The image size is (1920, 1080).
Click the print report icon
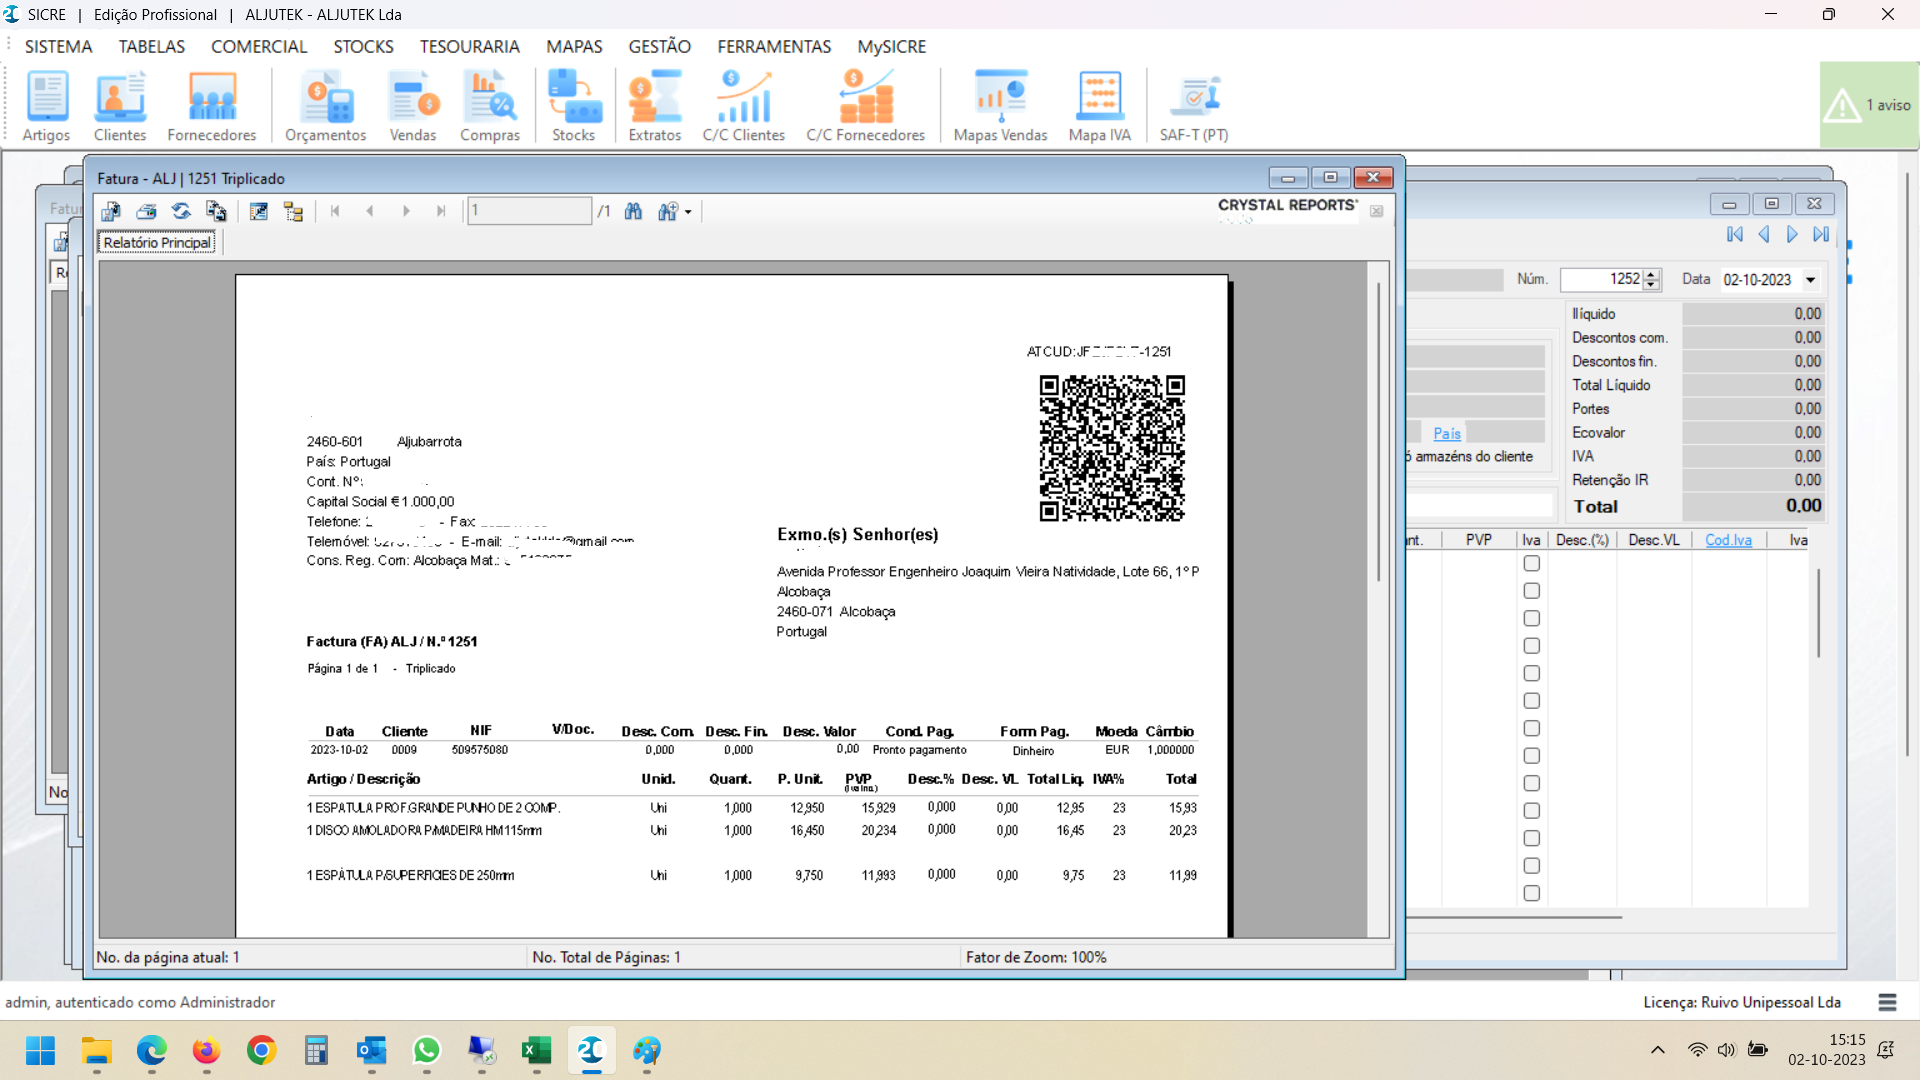(146, 211)
